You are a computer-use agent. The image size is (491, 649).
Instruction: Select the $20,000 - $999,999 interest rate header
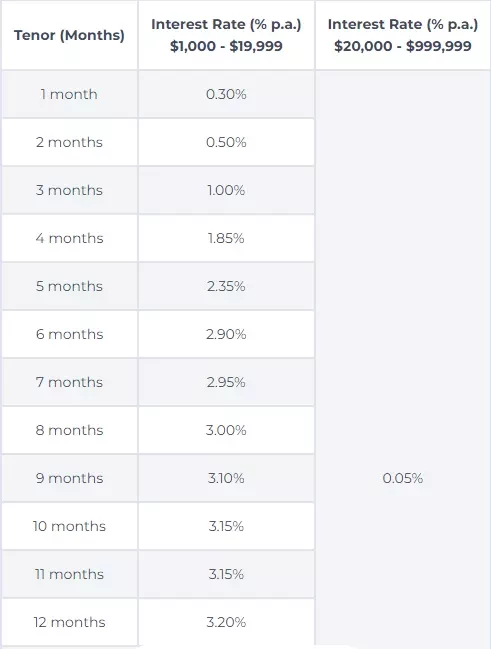click(403, 35)
